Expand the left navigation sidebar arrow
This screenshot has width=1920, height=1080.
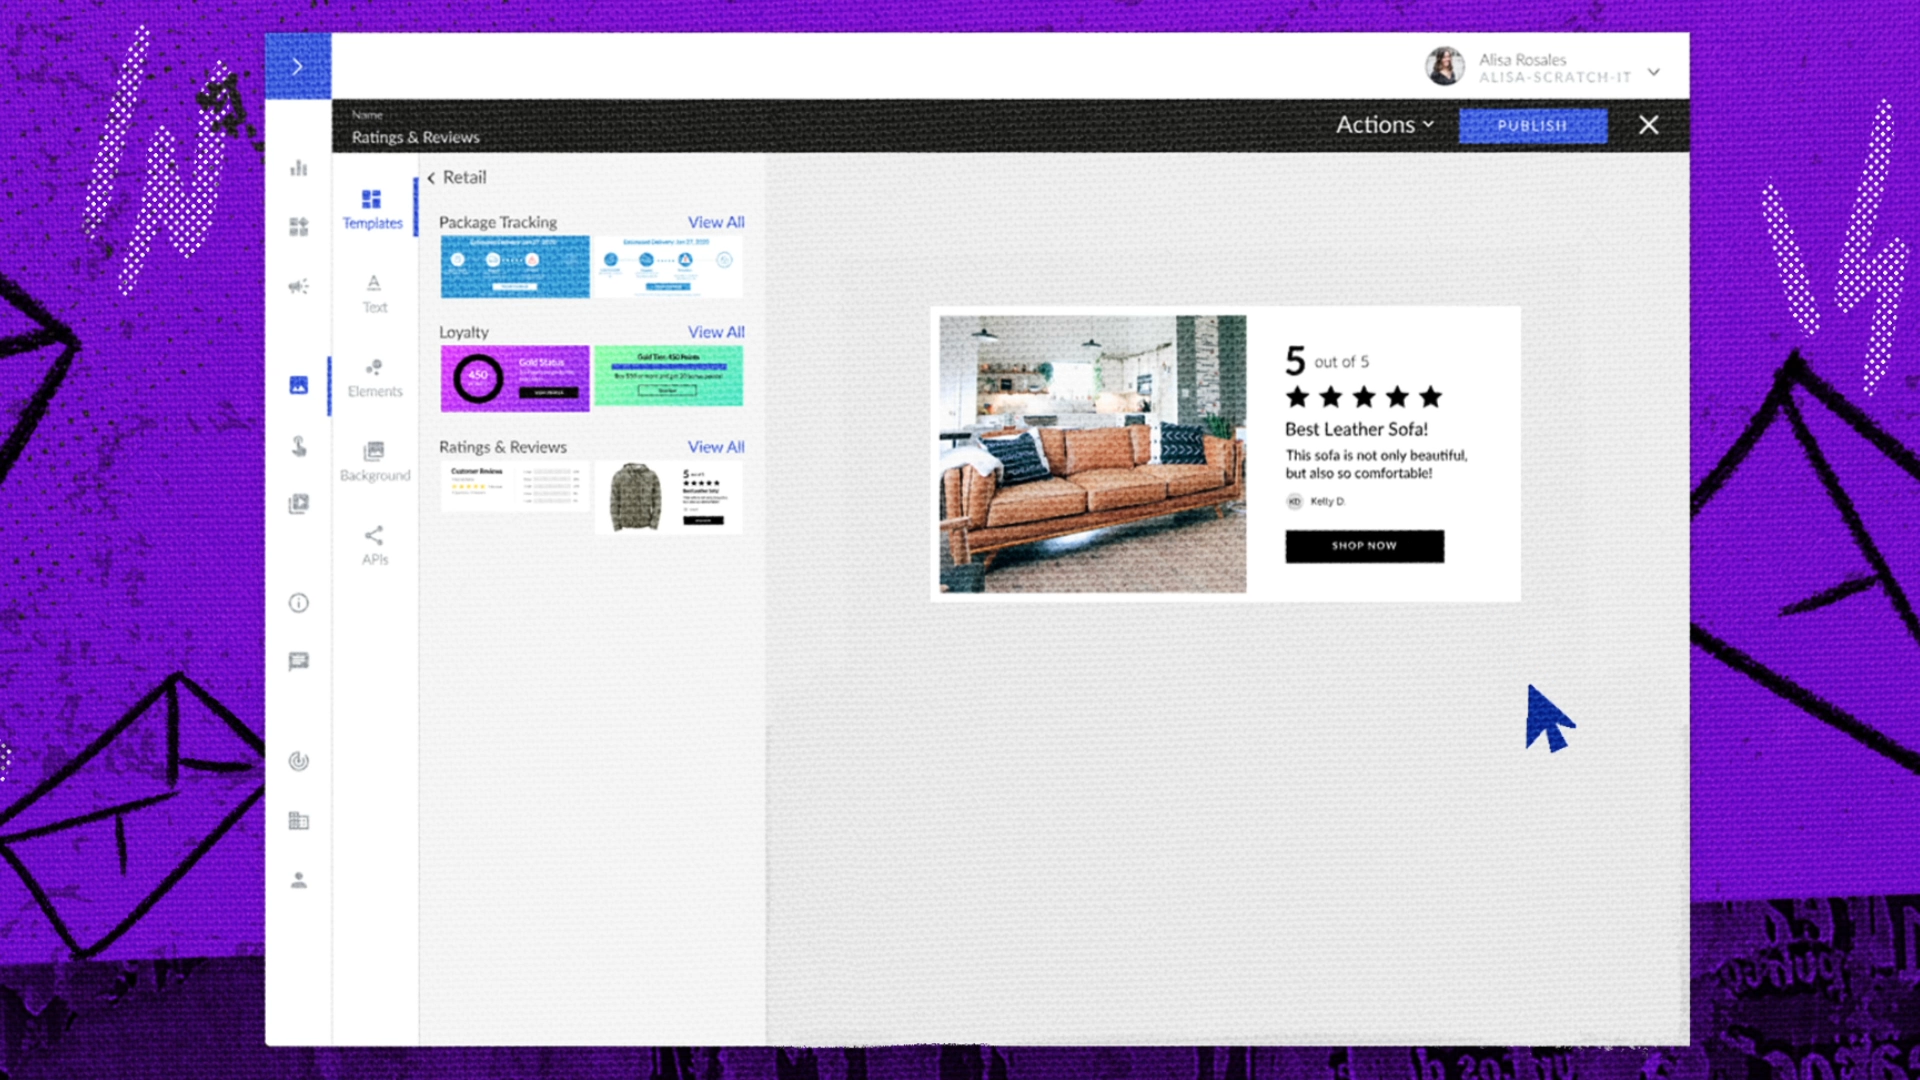(x=297, y=67)
